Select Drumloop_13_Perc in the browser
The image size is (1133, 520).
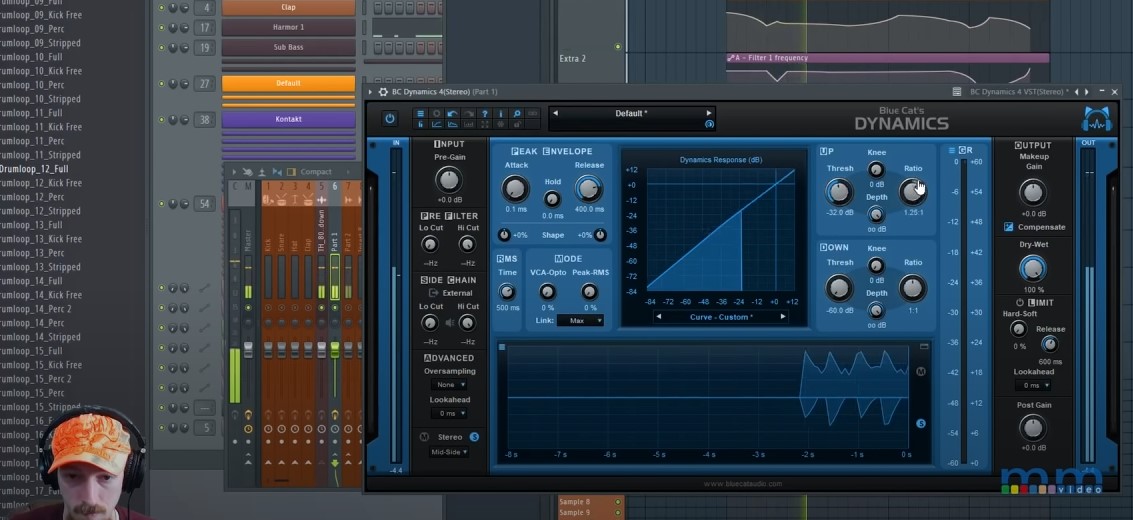(x=33, y=253)
